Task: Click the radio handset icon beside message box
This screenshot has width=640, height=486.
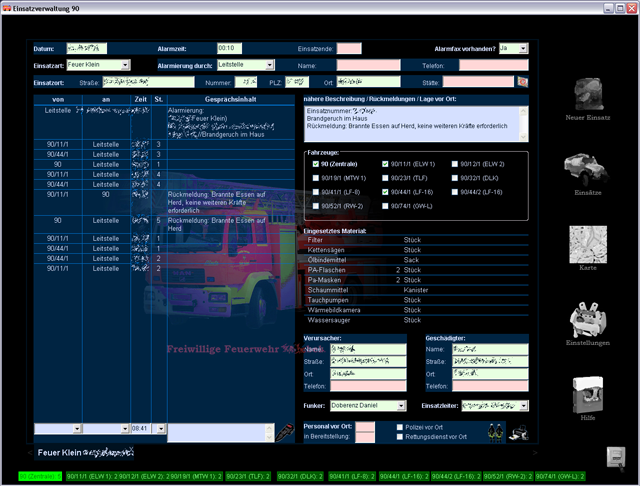Action: (x=285, y=433)
